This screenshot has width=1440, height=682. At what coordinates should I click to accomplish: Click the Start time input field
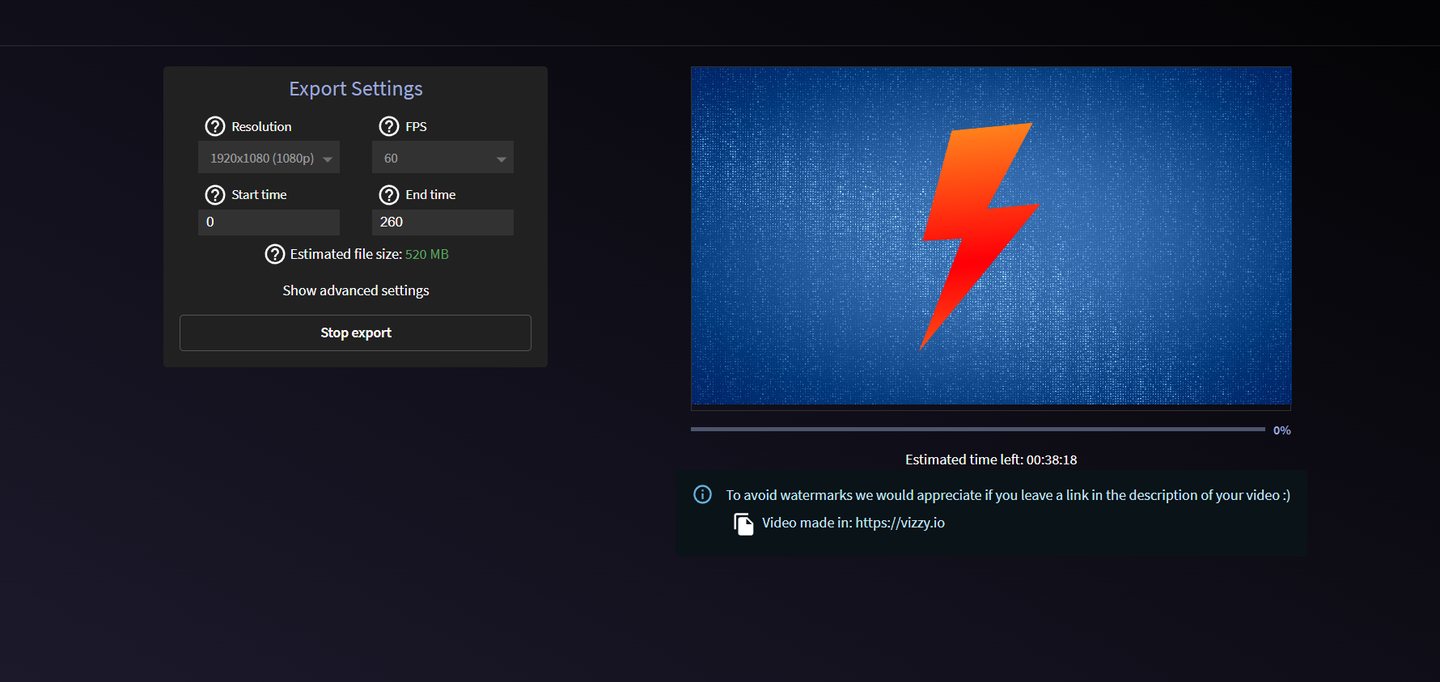(269, 222)
